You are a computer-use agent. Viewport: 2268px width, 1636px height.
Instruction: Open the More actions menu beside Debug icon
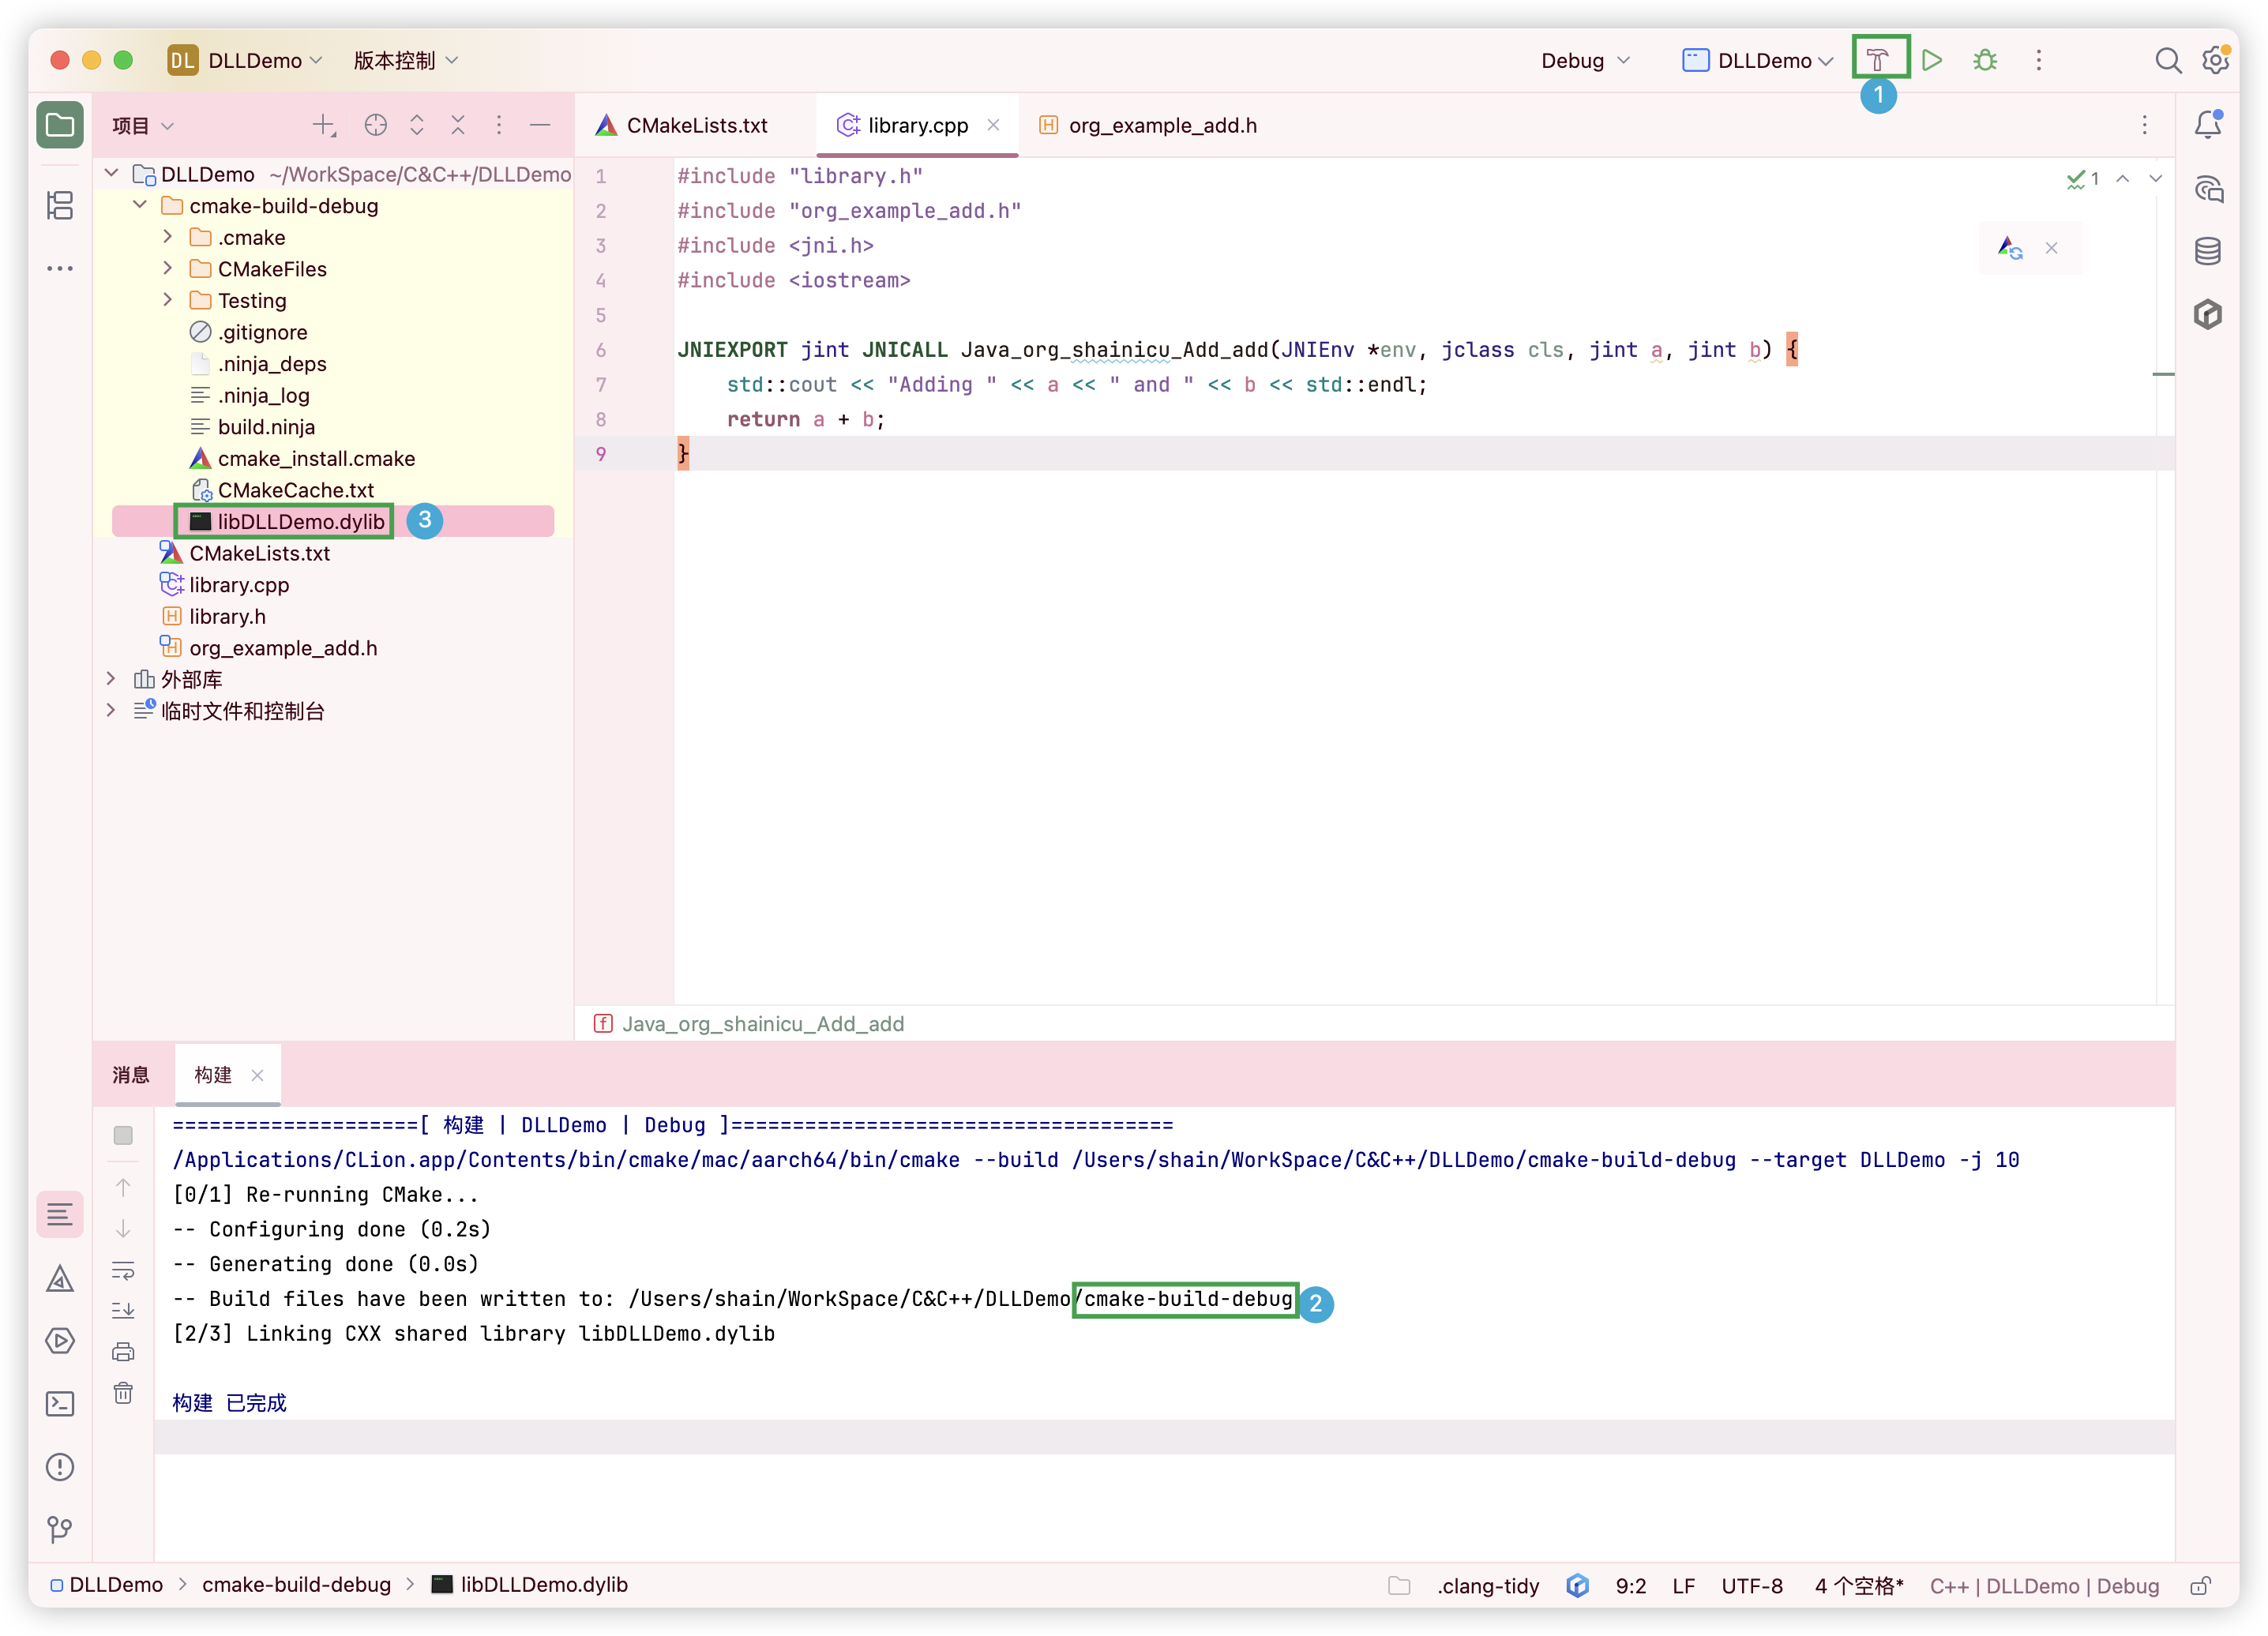click(x=2039, y=60)
